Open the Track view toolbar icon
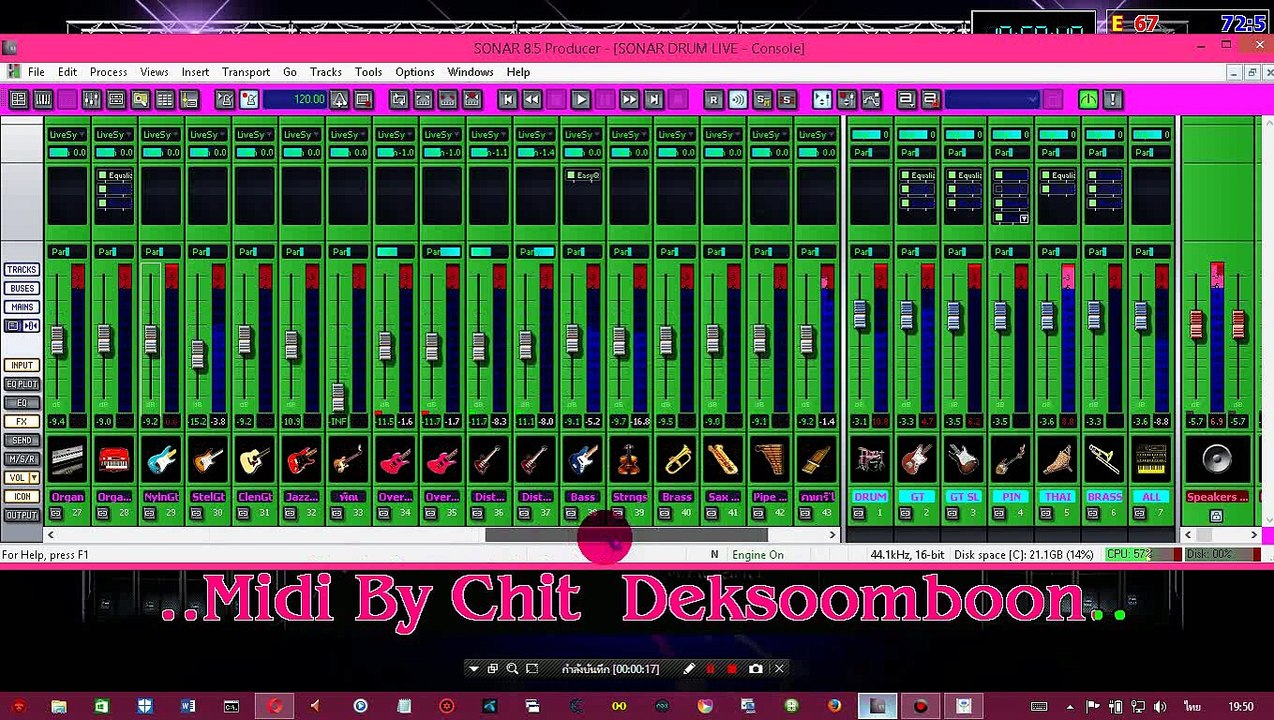 (x=18, y=99)
